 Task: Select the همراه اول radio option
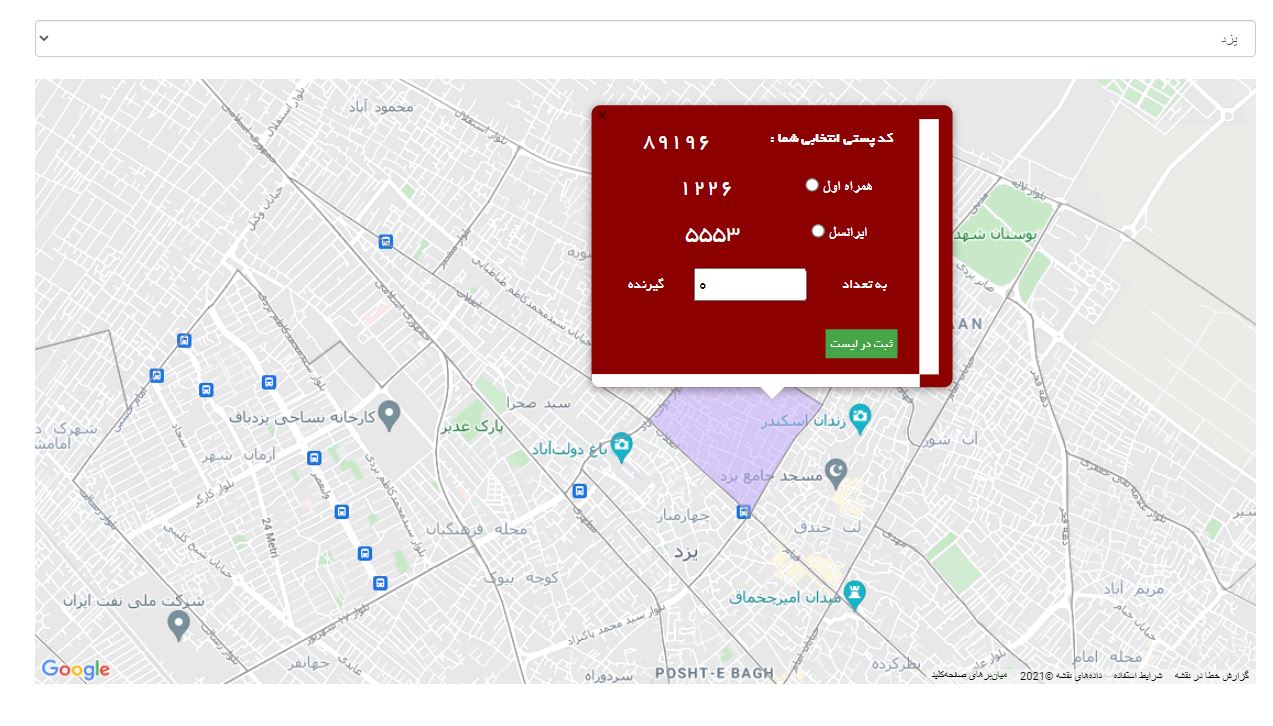(x=812, y=185)
